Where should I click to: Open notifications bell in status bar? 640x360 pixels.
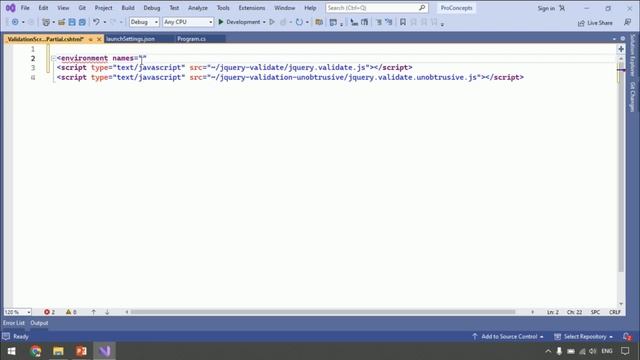tap(627, 337)
